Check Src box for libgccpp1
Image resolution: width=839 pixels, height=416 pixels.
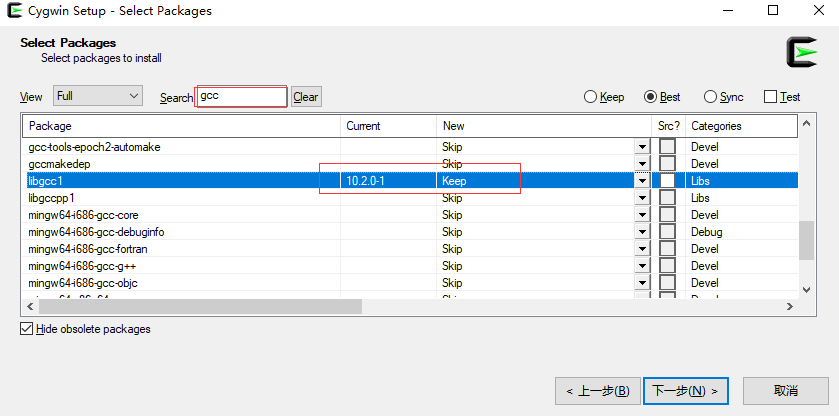[667, 198]
